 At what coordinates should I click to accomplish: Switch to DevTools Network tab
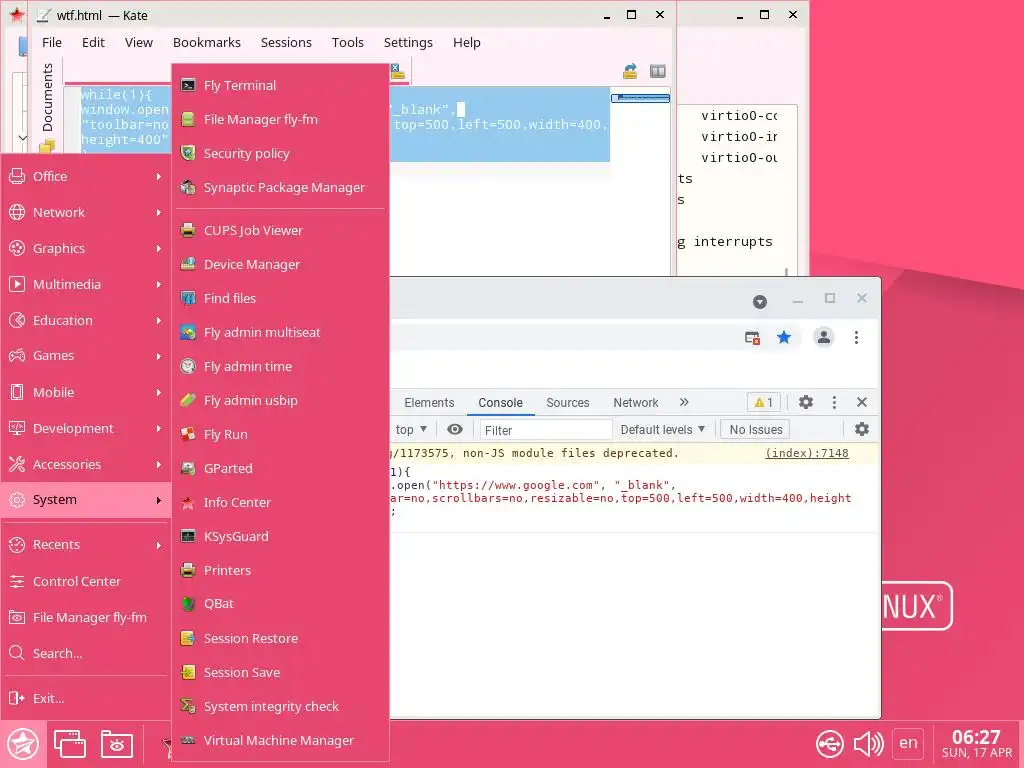[x=635, y=403]
